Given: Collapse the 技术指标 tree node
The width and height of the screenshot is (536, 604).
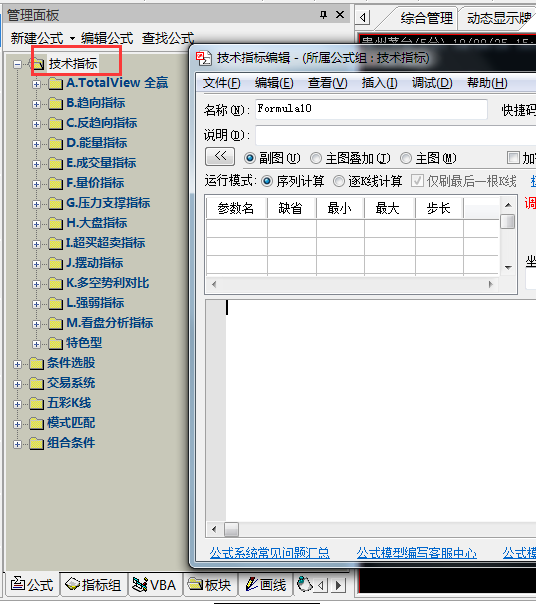Looking at the screenshot, I should click(17, 64).
